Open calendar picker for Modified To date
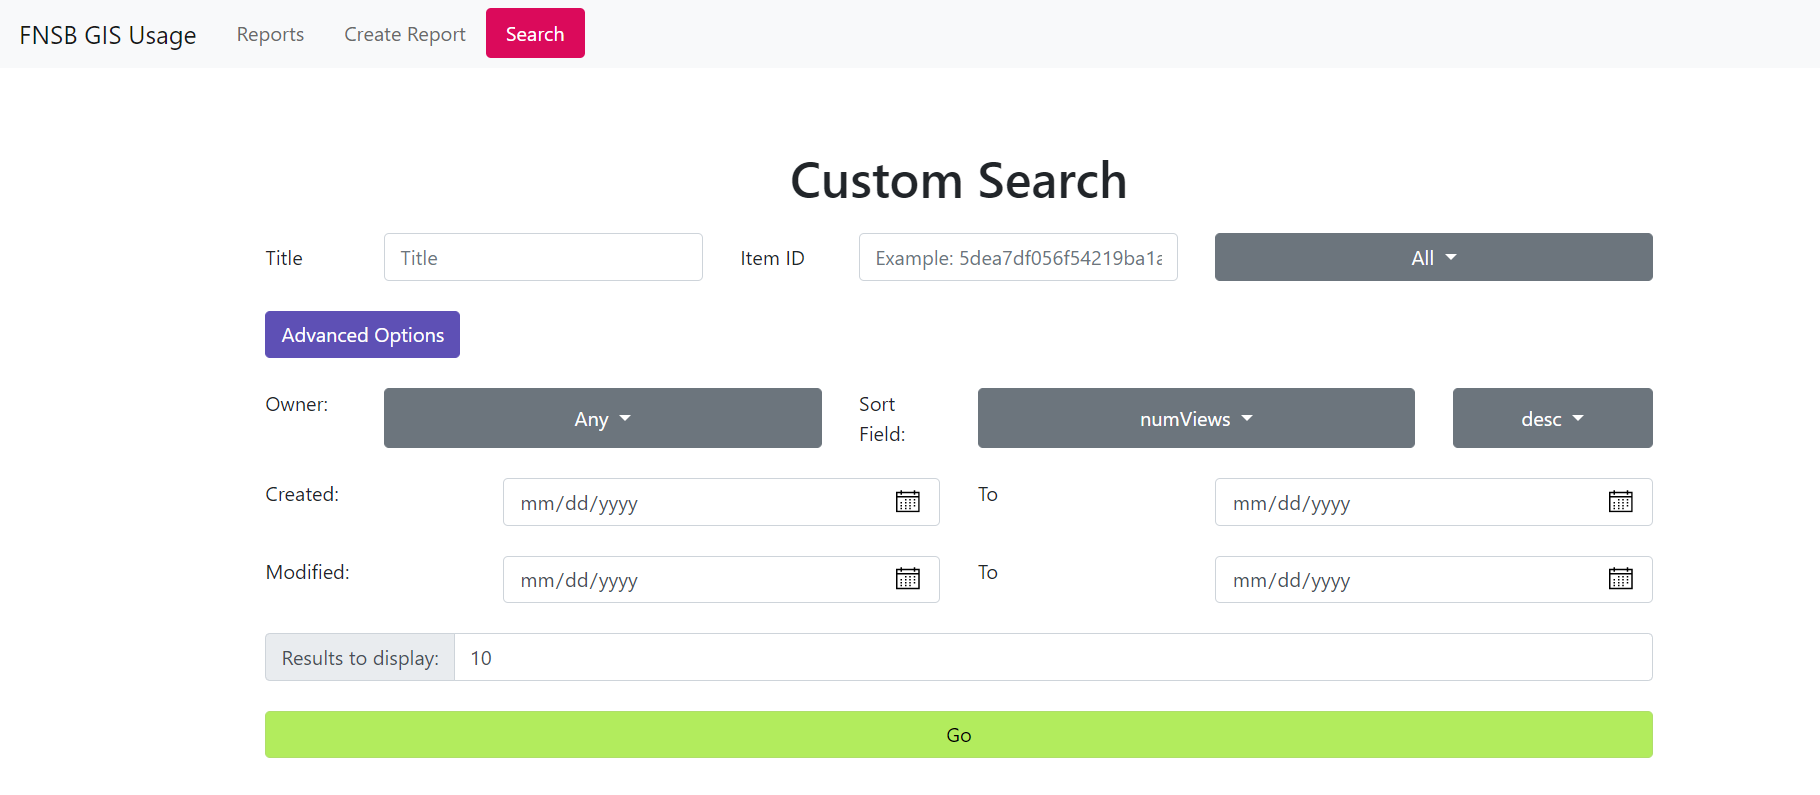The height and width of the screenshot is (795, 1820). click(1620, 579)
